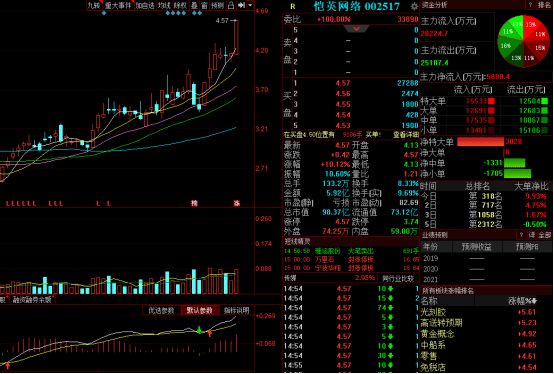
Task: Click the 窗 window button
Action: point(205,5)
